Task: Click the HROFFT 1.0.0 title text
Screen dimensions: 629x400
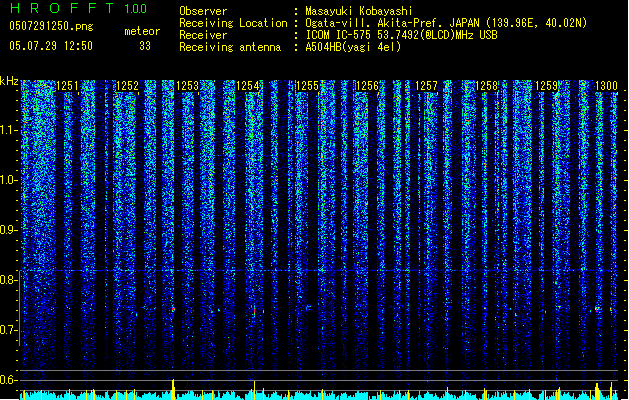Action: 78,8
